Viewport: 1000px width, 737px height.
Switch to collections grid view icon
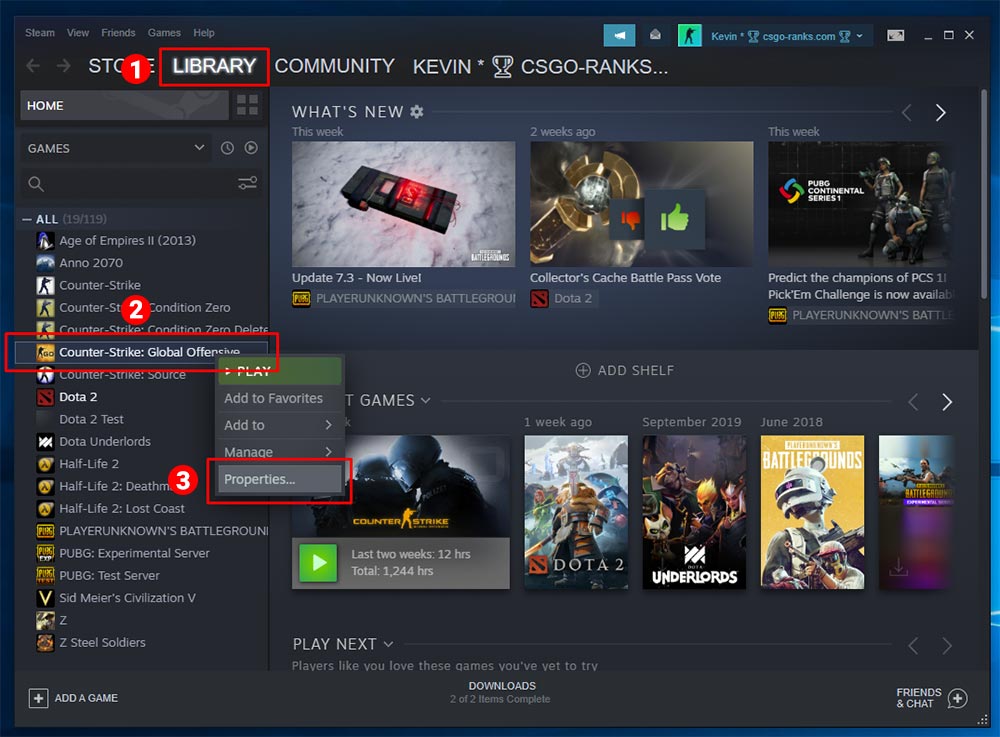click(247, 105)
